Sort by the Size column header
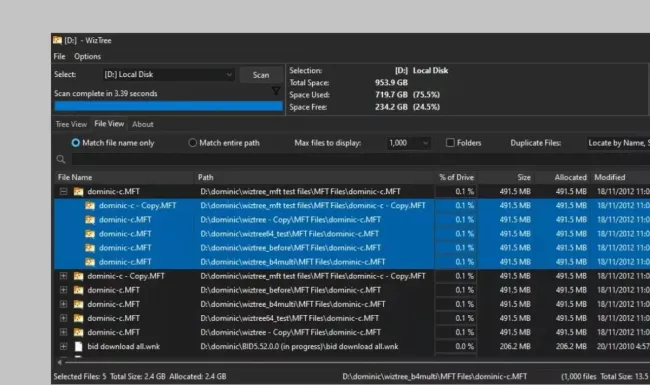The height and width of the screenshot is (385, 650). tap(506, 177)
